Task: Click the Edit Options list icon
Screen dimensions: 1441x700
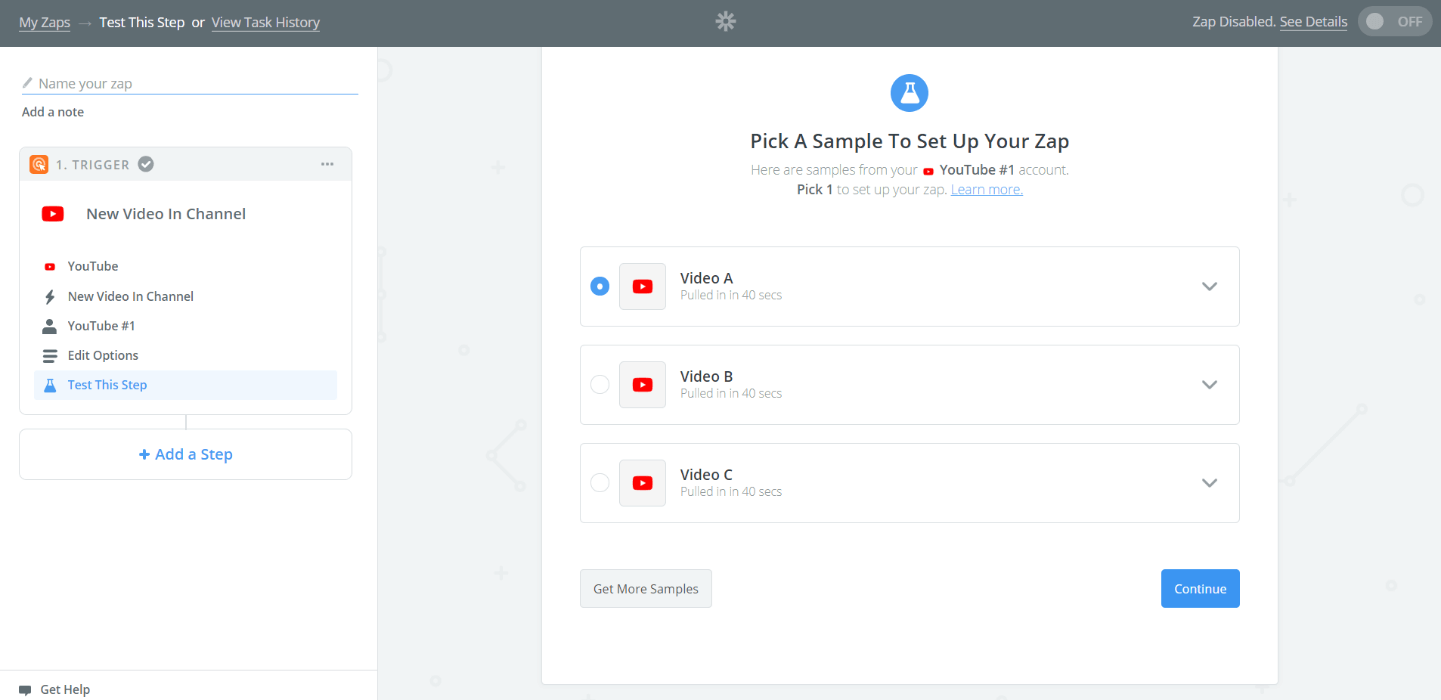Action: pyautogui.click(x=52, y=355)
